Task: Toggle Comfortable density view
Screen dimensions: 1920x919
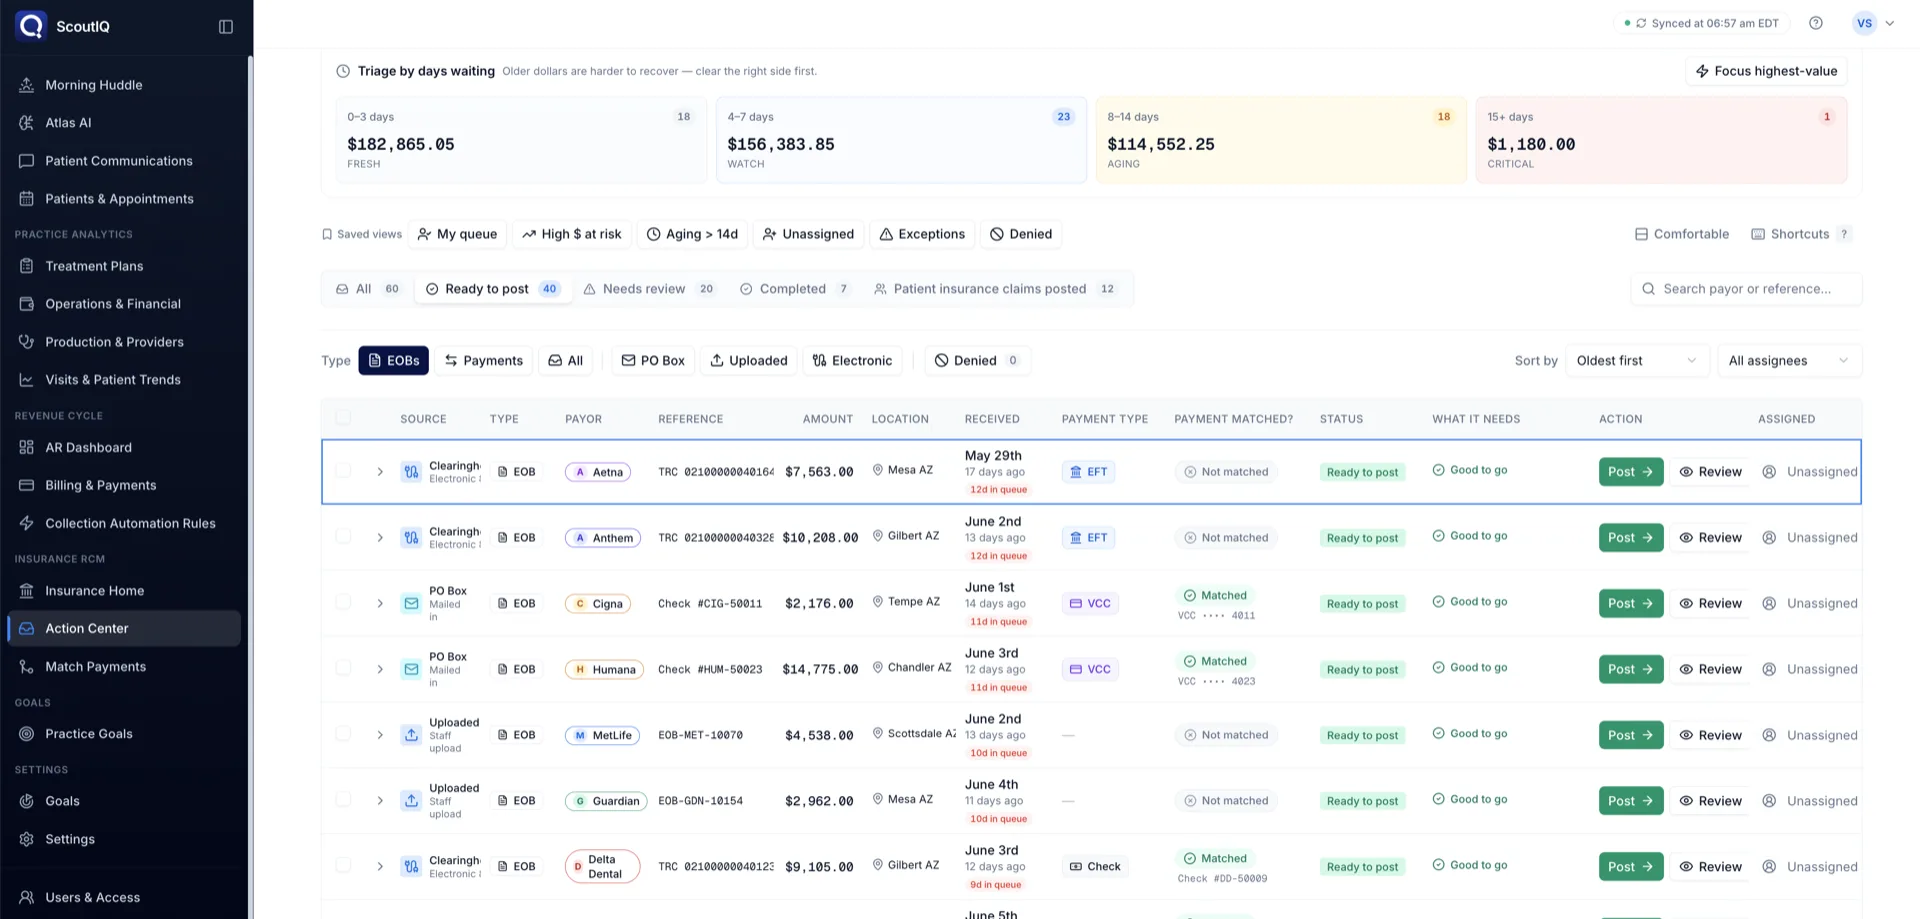Action: (1681, 234)
